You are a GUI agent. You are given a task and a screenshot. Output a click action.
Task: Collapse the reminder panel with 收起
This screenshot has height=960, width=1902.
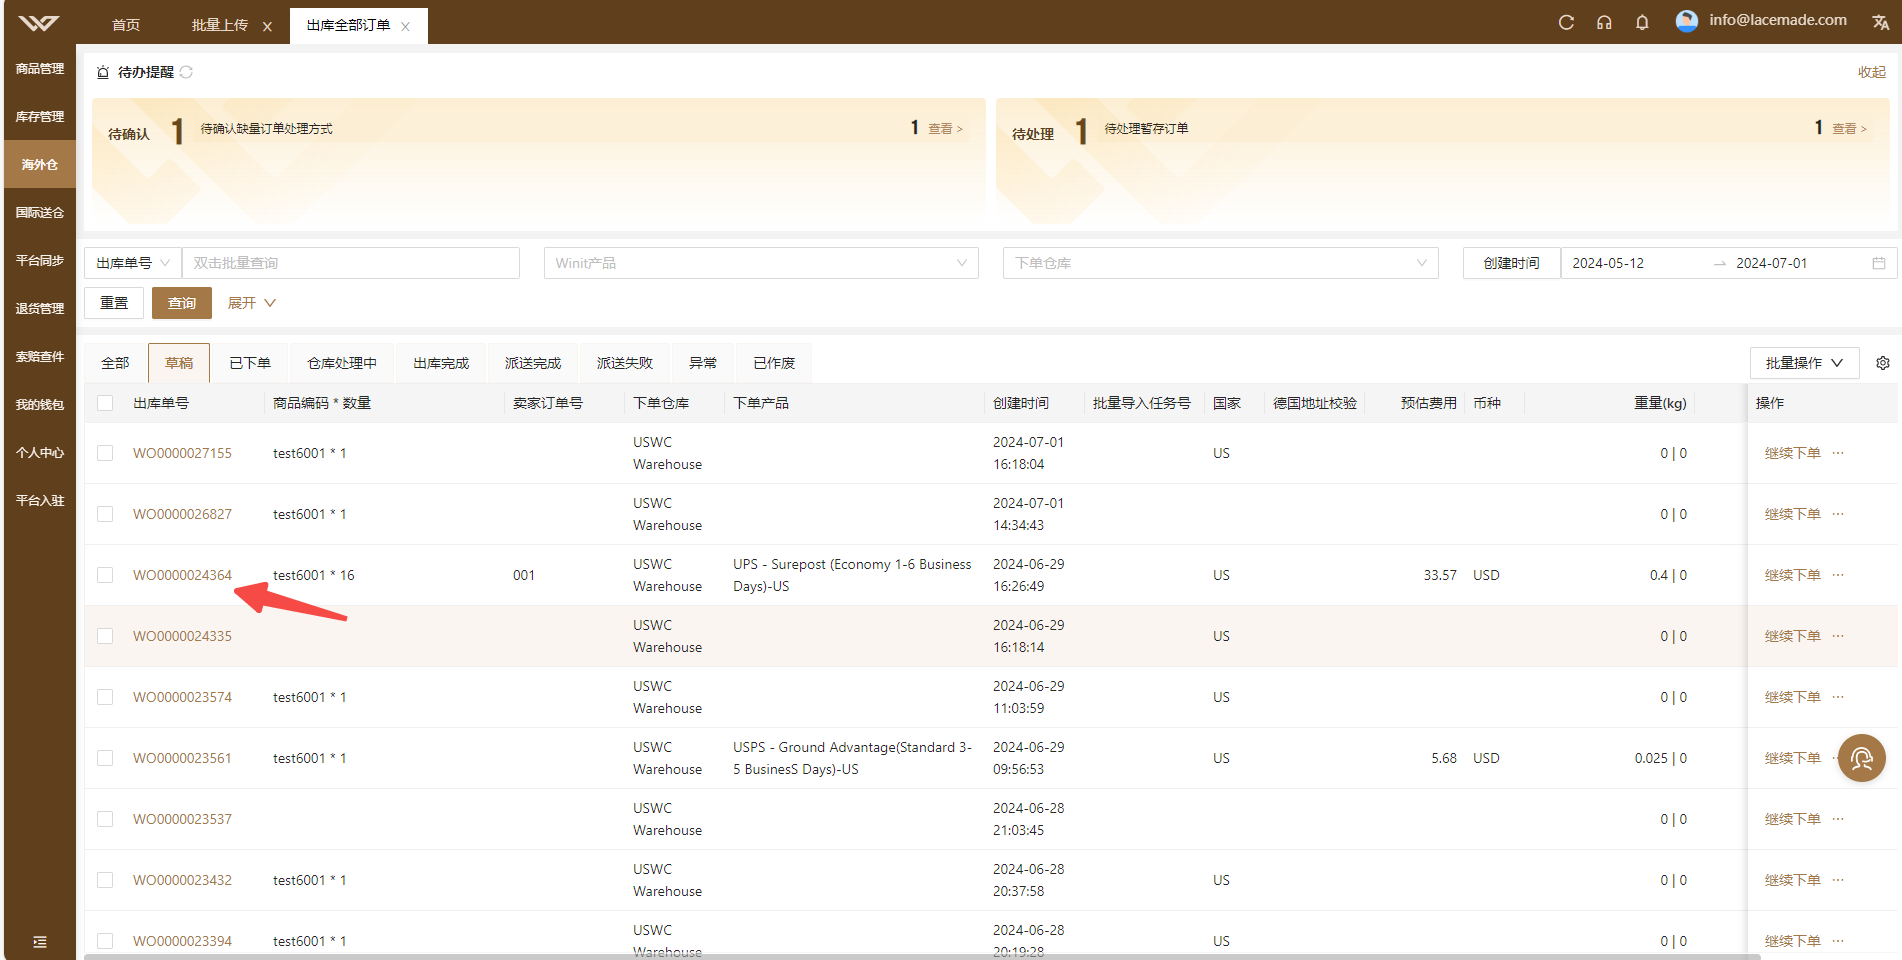pyautogui.click(x=1871, y=72)
